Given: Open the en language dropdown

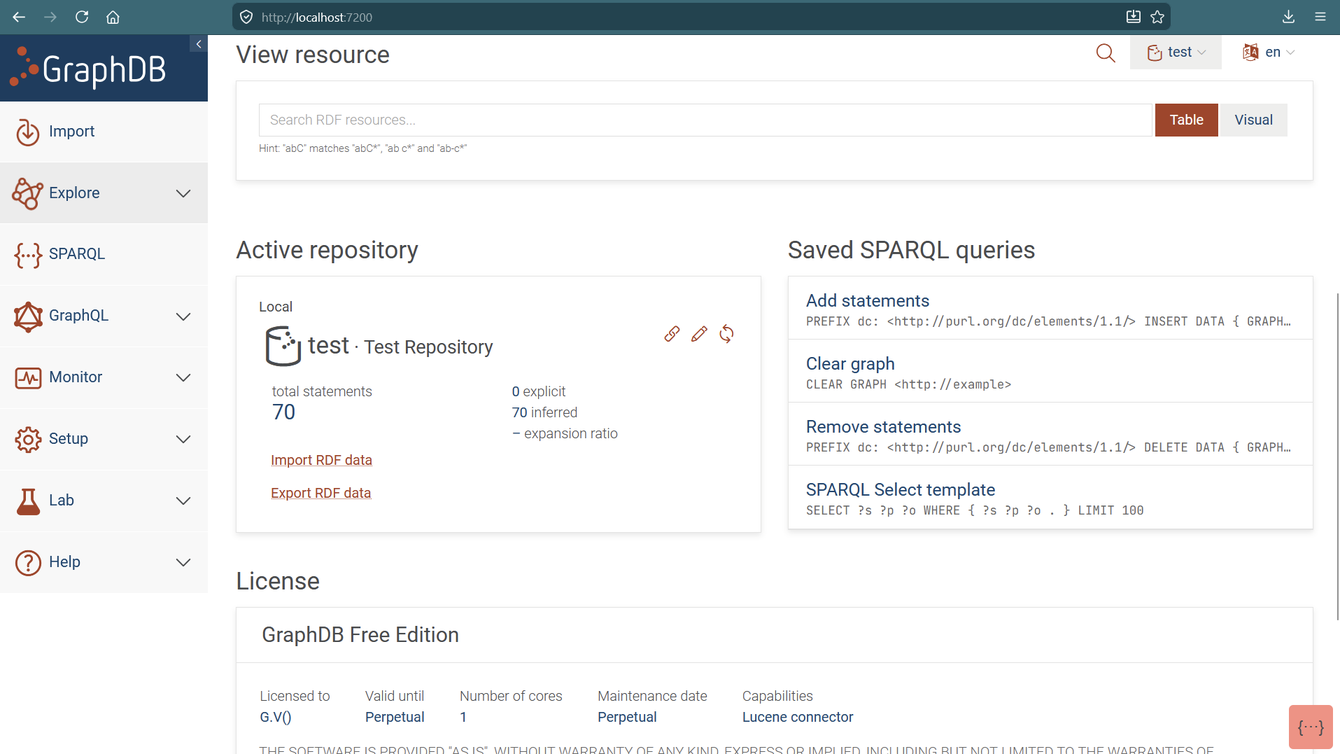Looking at the screenshot, I should point(1268,52).
